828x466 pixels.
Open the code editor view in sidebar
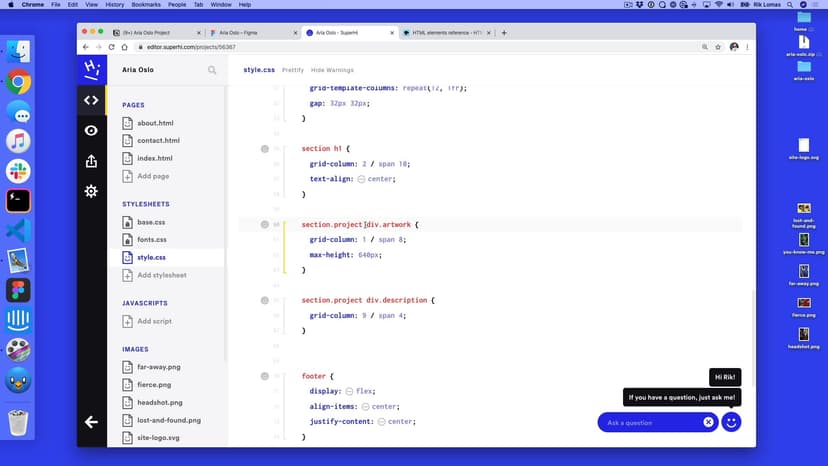[91, 100]
